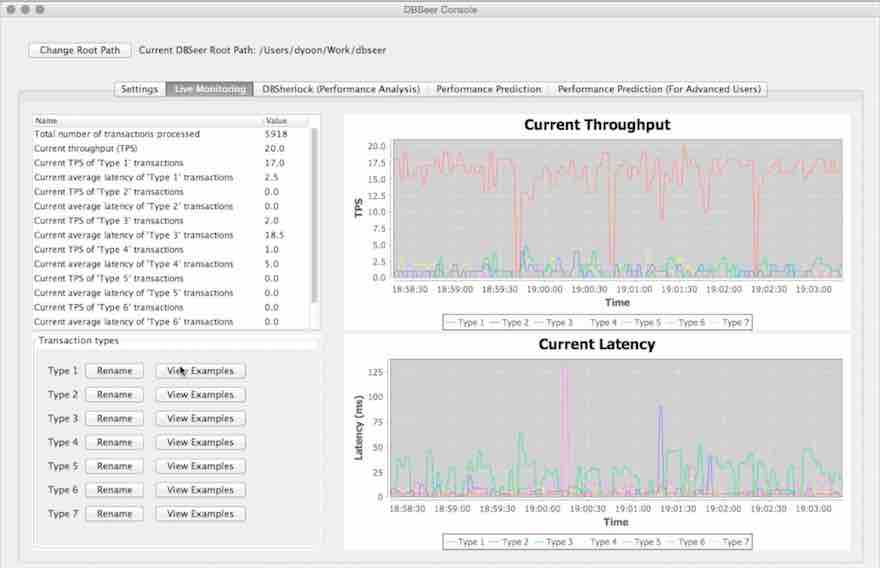
Task: Click the Name column header in statistics table
Action: pyautogui.click(x=146, y=120)
